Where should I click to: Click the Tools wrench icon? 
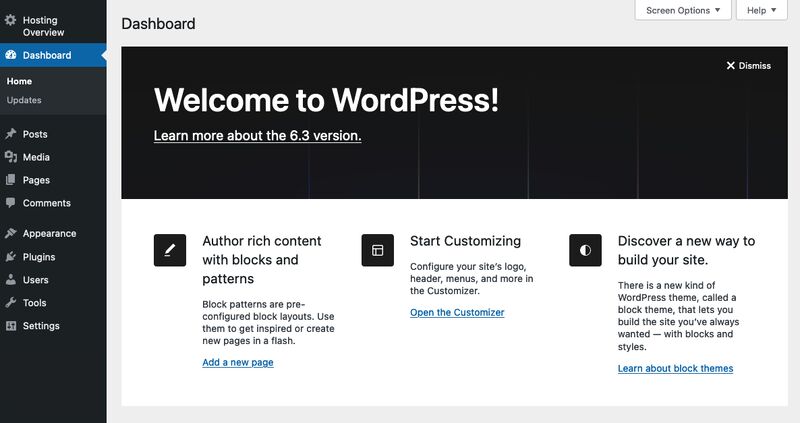(x=10, y=303)
